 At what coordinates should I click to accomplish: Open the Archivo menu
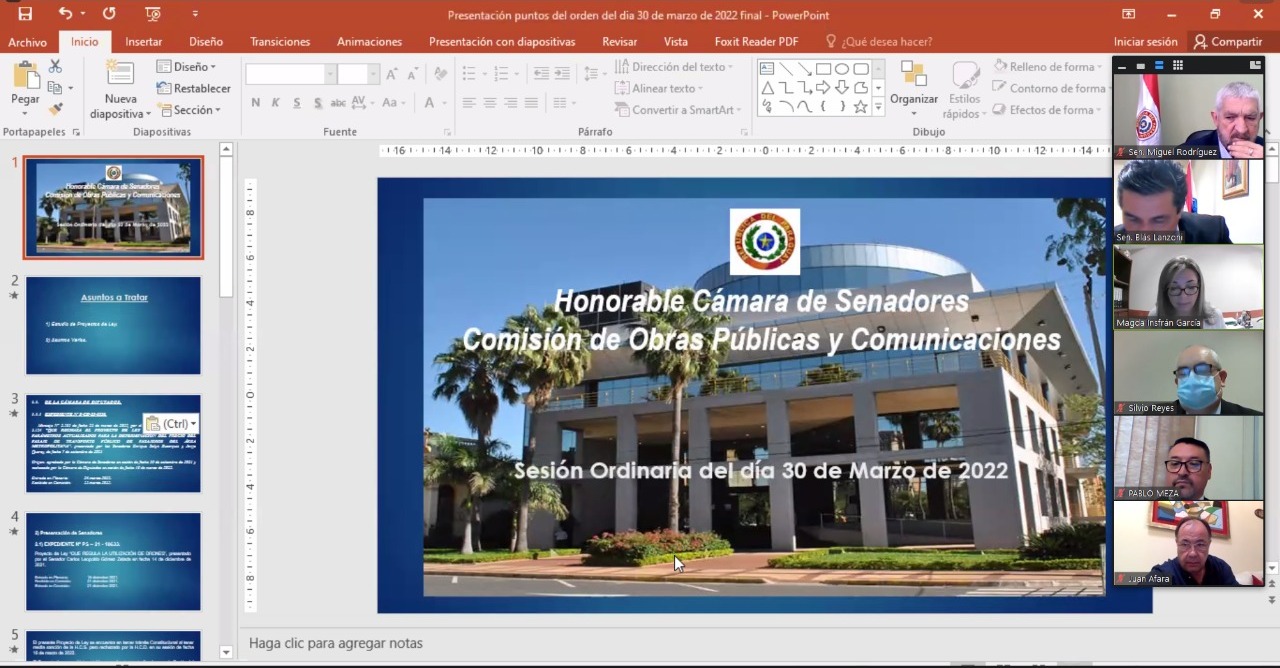[28, 42]
